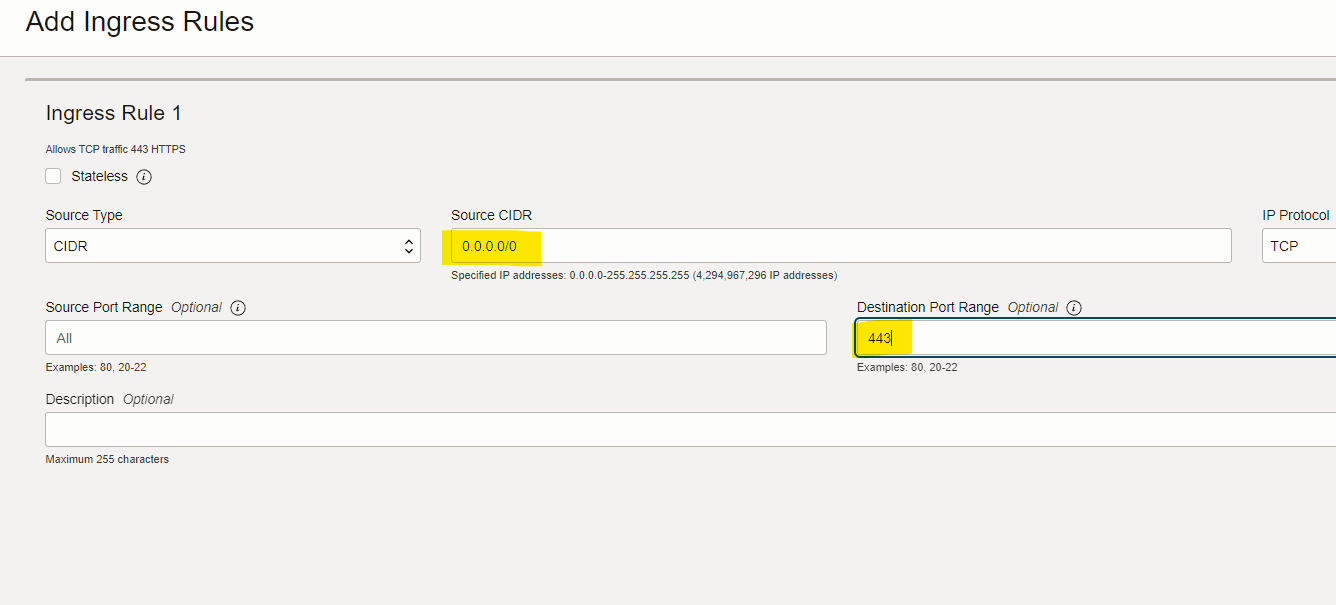Open the IP Protocol dropdown showing TCP
1336x605 pixels.
tap(1300, 245)
